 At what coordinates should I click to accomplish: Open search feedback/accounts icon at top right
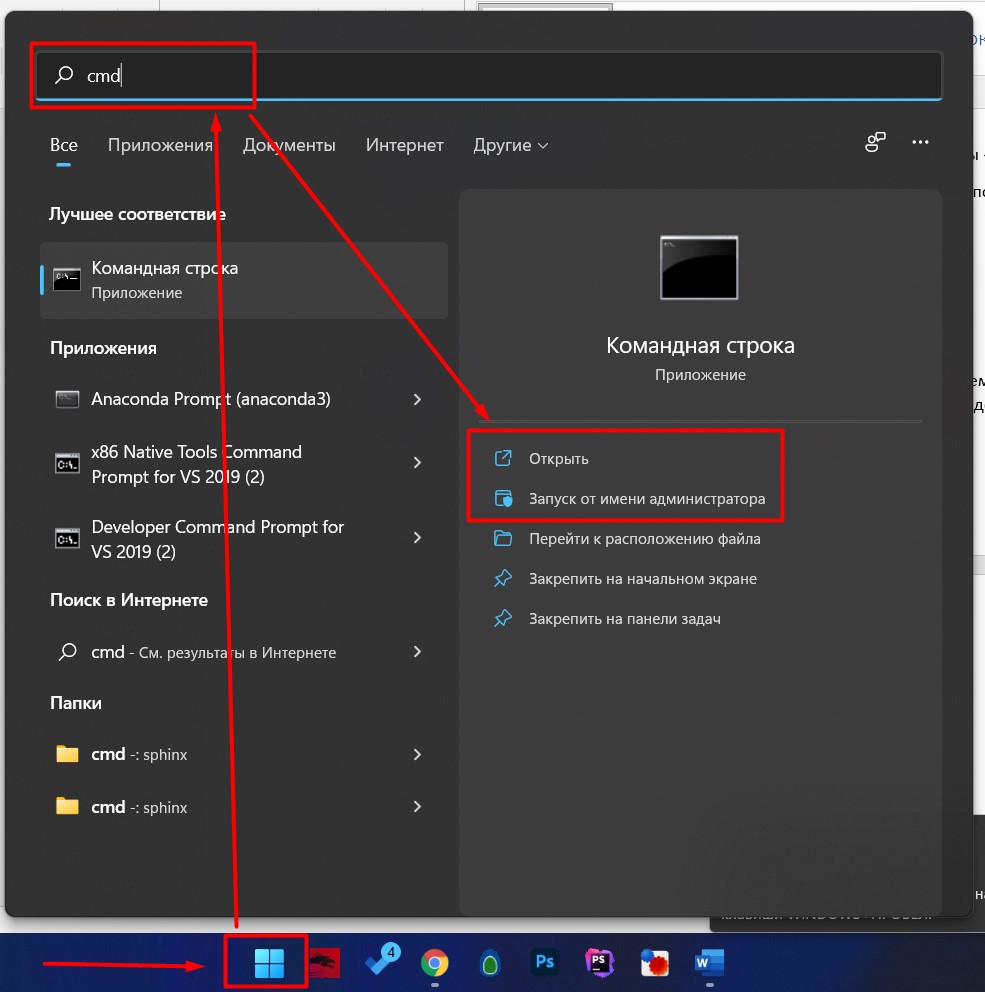click(x=875, y=142)
